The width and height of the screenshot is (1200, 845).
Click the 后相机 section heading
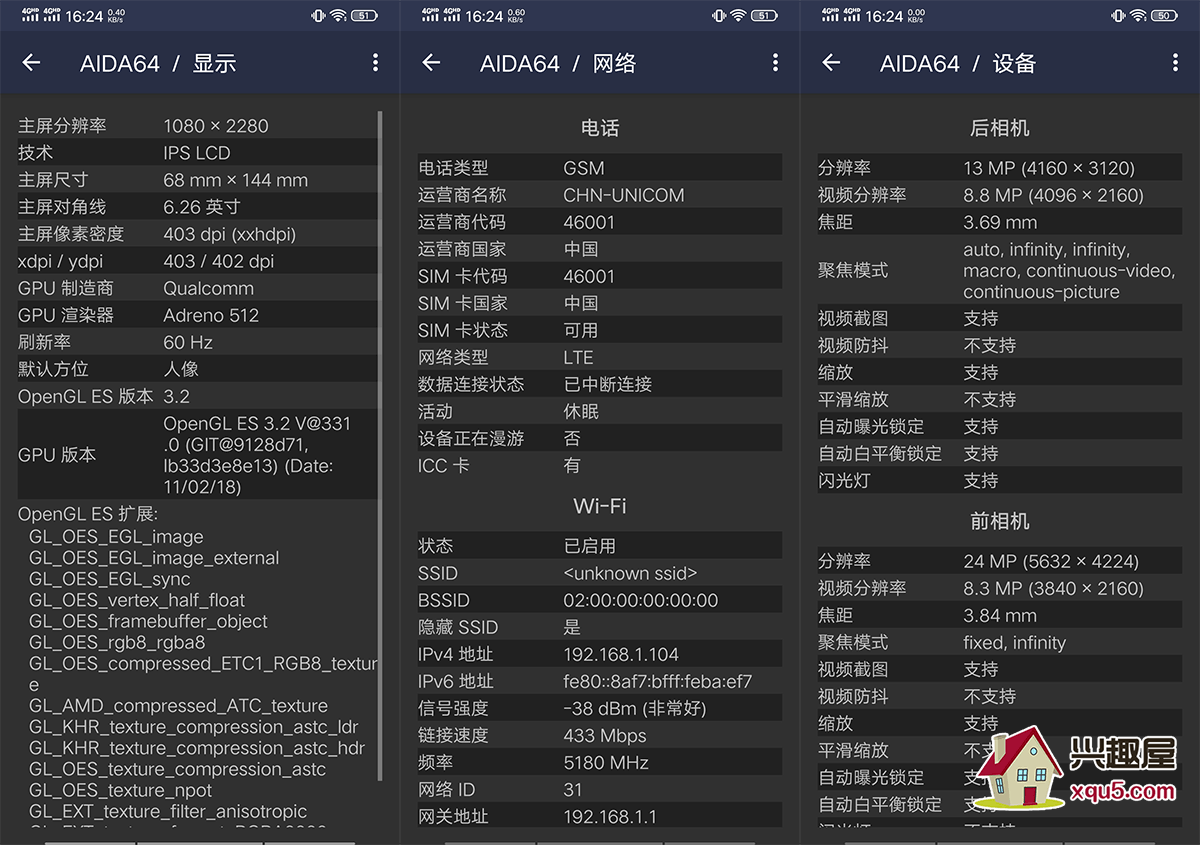[x=1000, y=128]
